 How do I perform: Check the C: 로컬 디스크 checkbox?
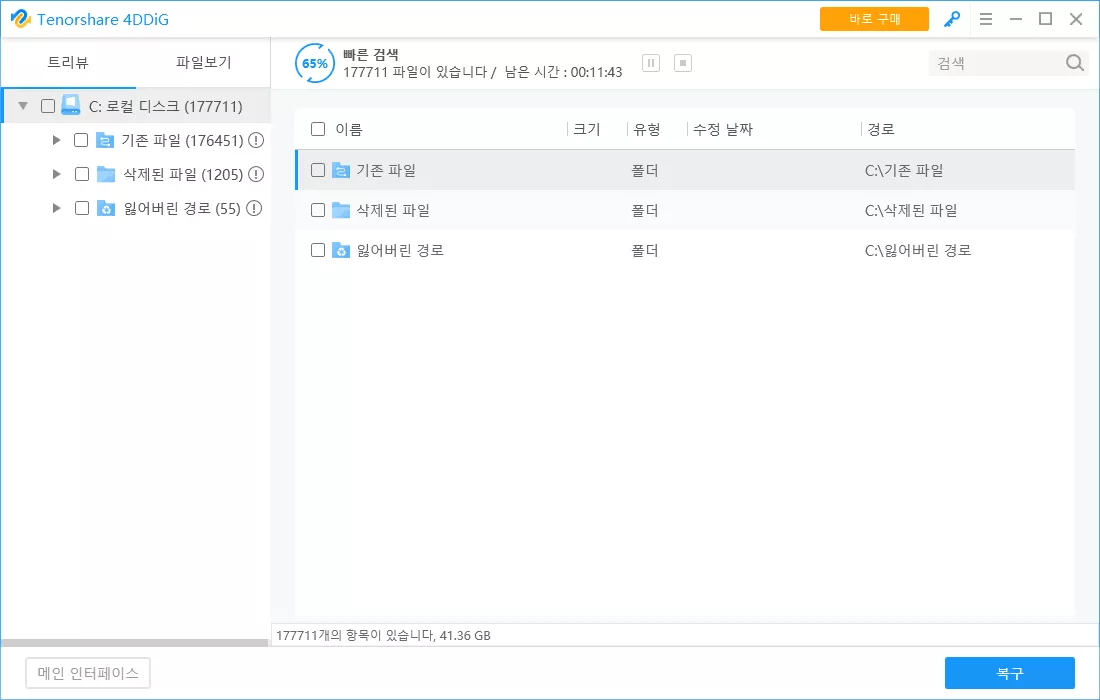(48, 106)
